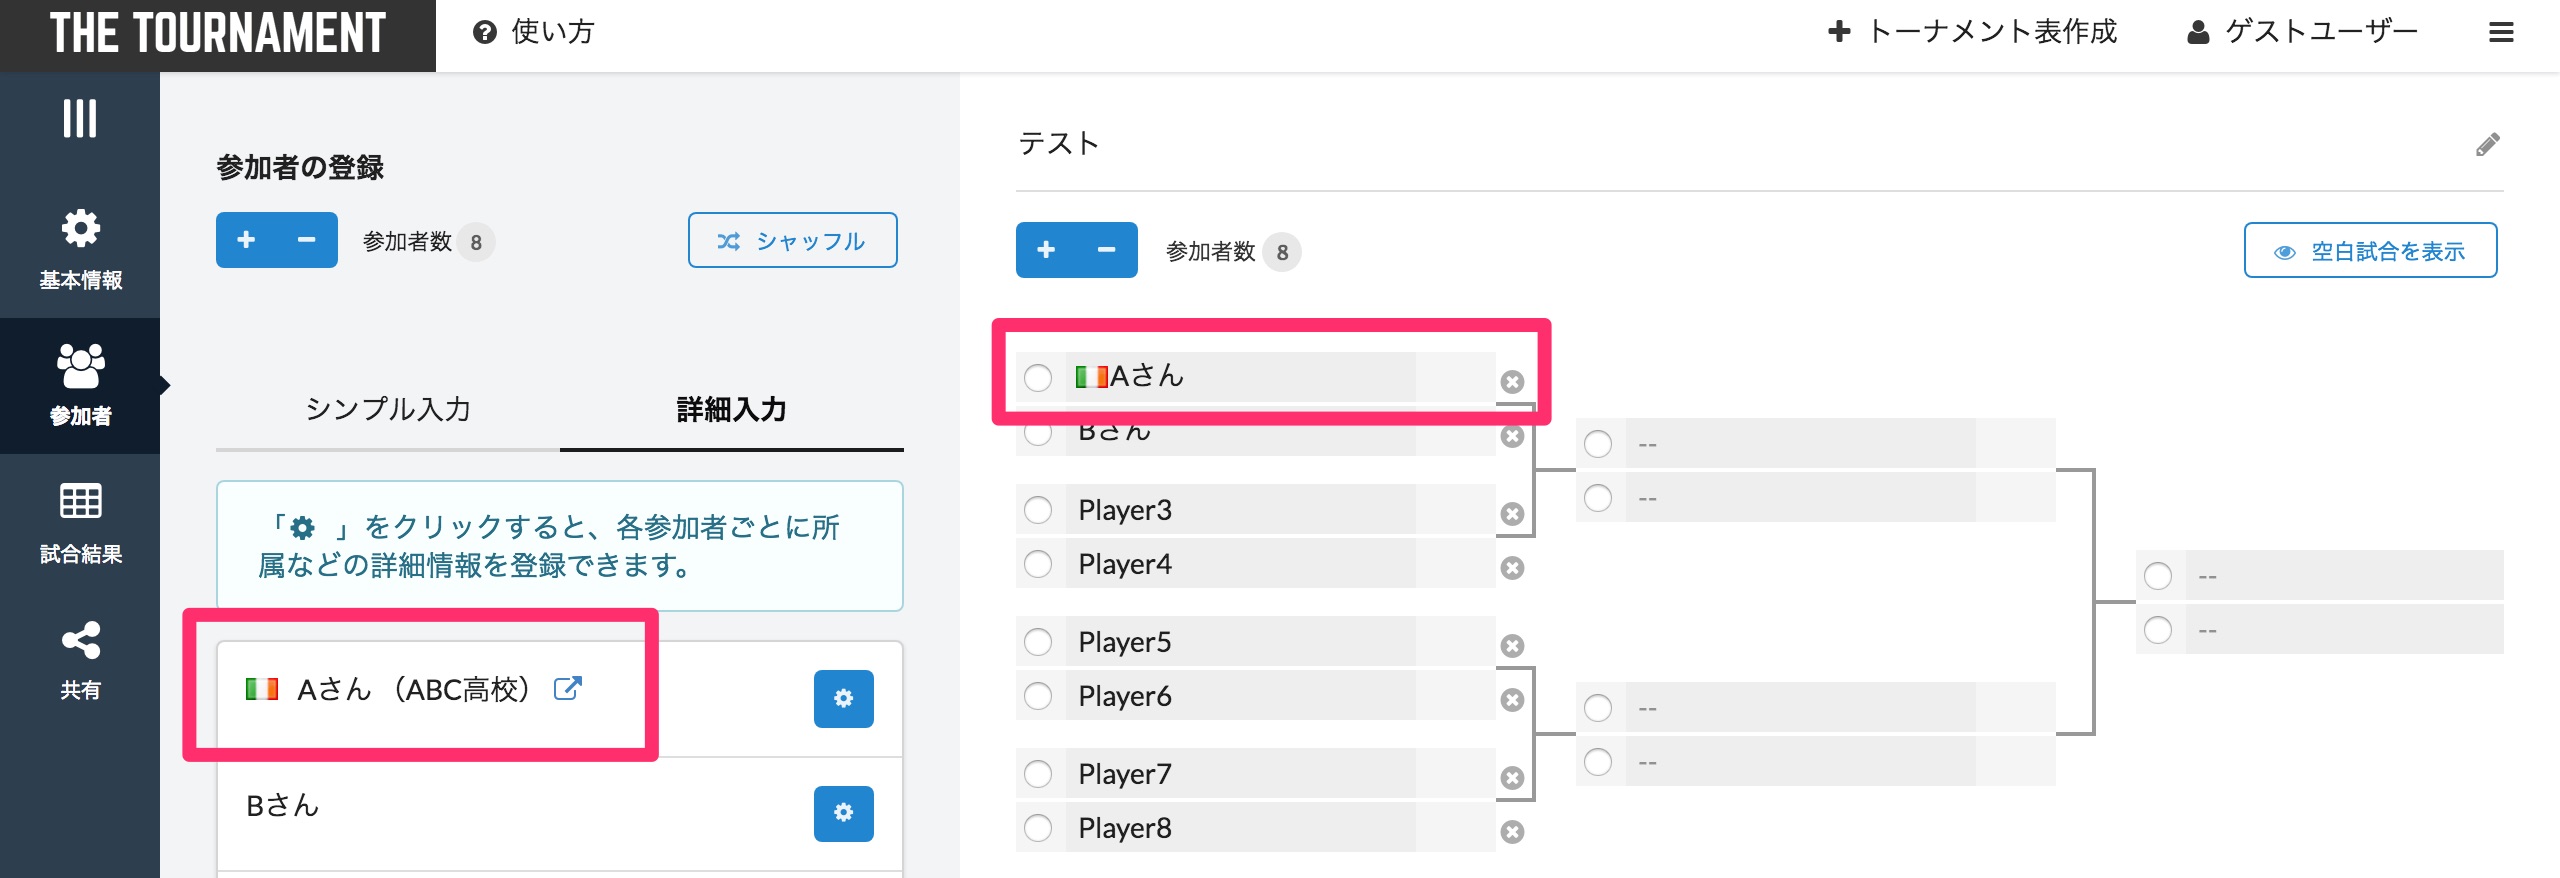
Task: Open the hamburger menu in top bar
Action: (2501, 33)
